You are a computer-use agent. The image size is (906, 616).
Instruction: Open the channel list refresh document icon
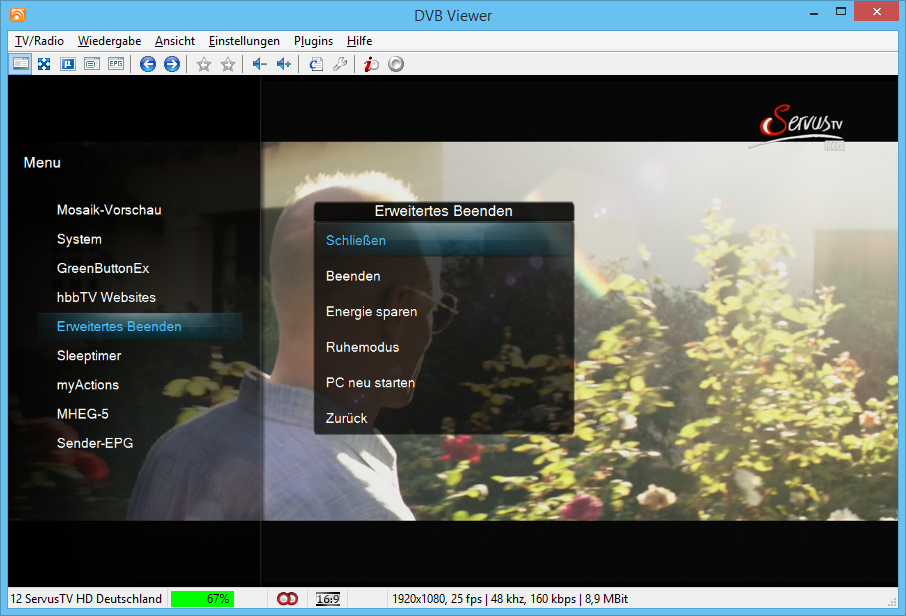coord(315,64)
